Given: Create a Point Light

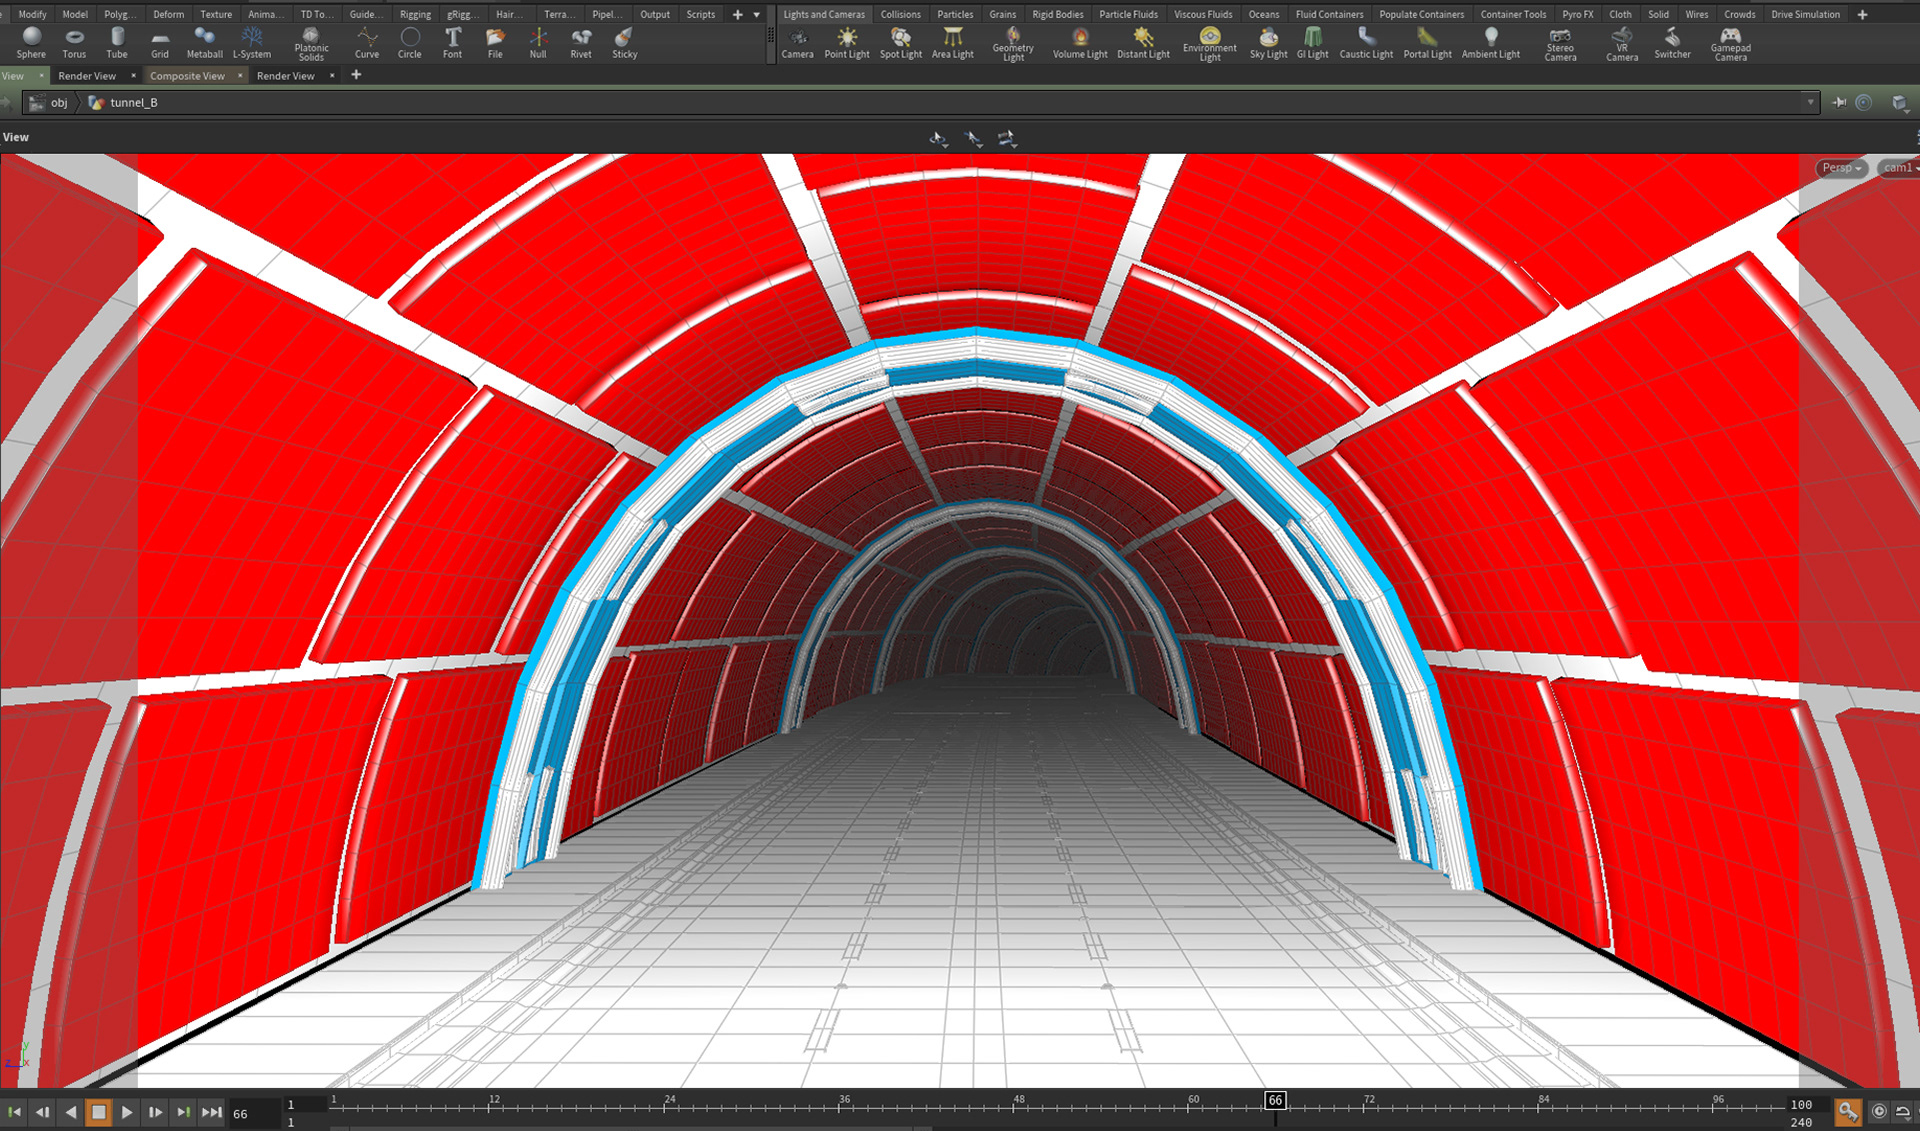Looking at the screenshot, I should (847, 43).
